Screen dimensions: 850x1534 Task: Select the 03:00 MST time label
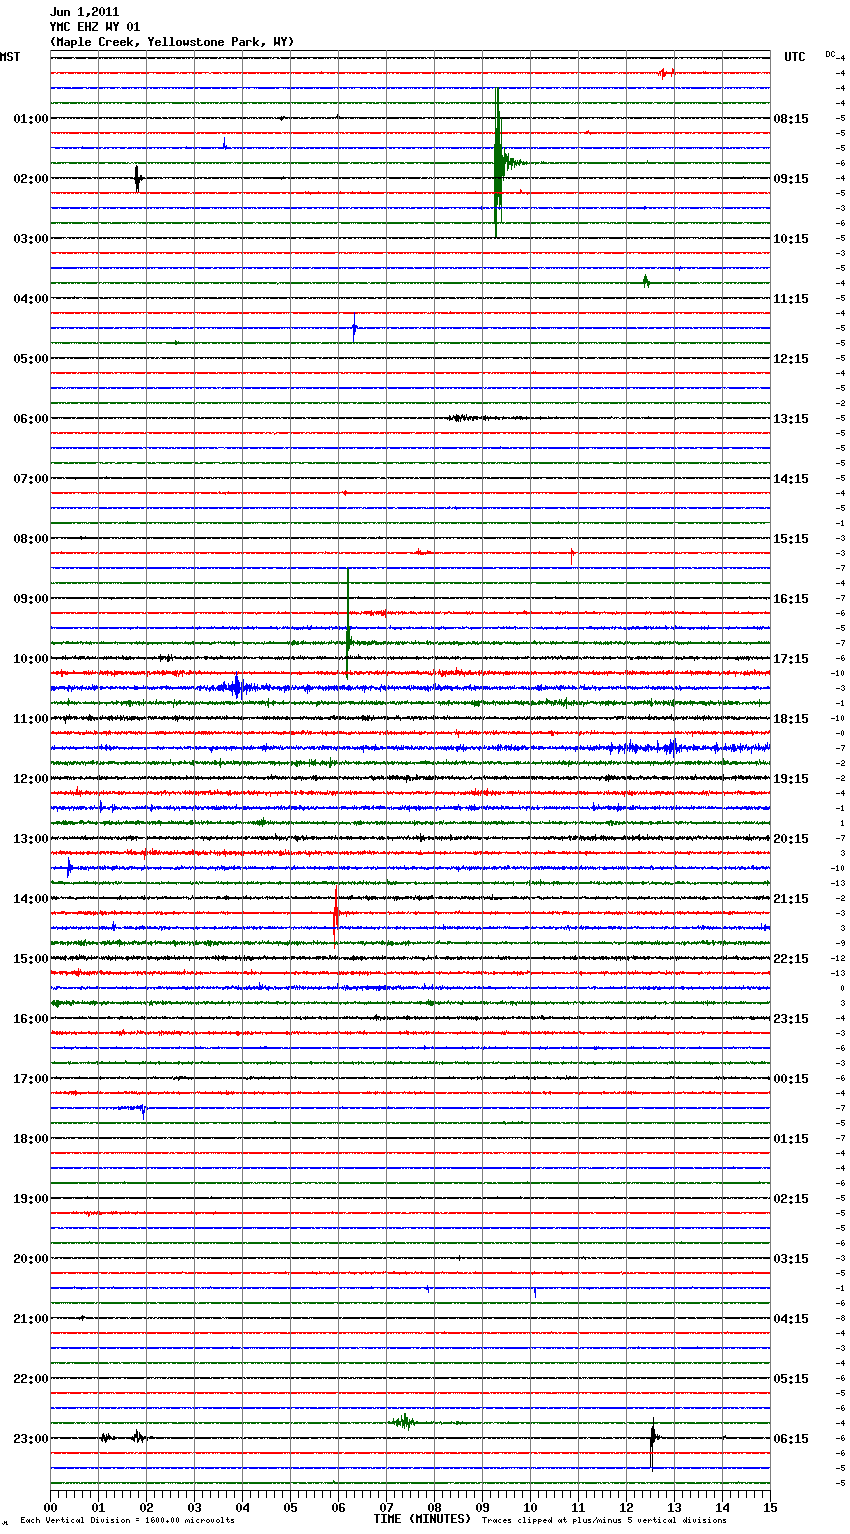coord(31,238)
